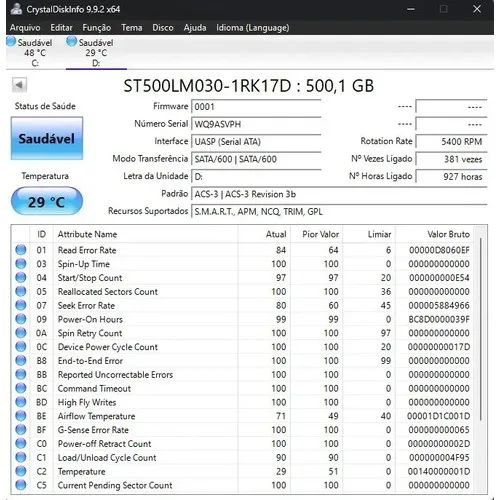This screenshot has height=500, width=500.
Task: Select the C: disk tab at 48 °C
Action: [x=35, y=53]
